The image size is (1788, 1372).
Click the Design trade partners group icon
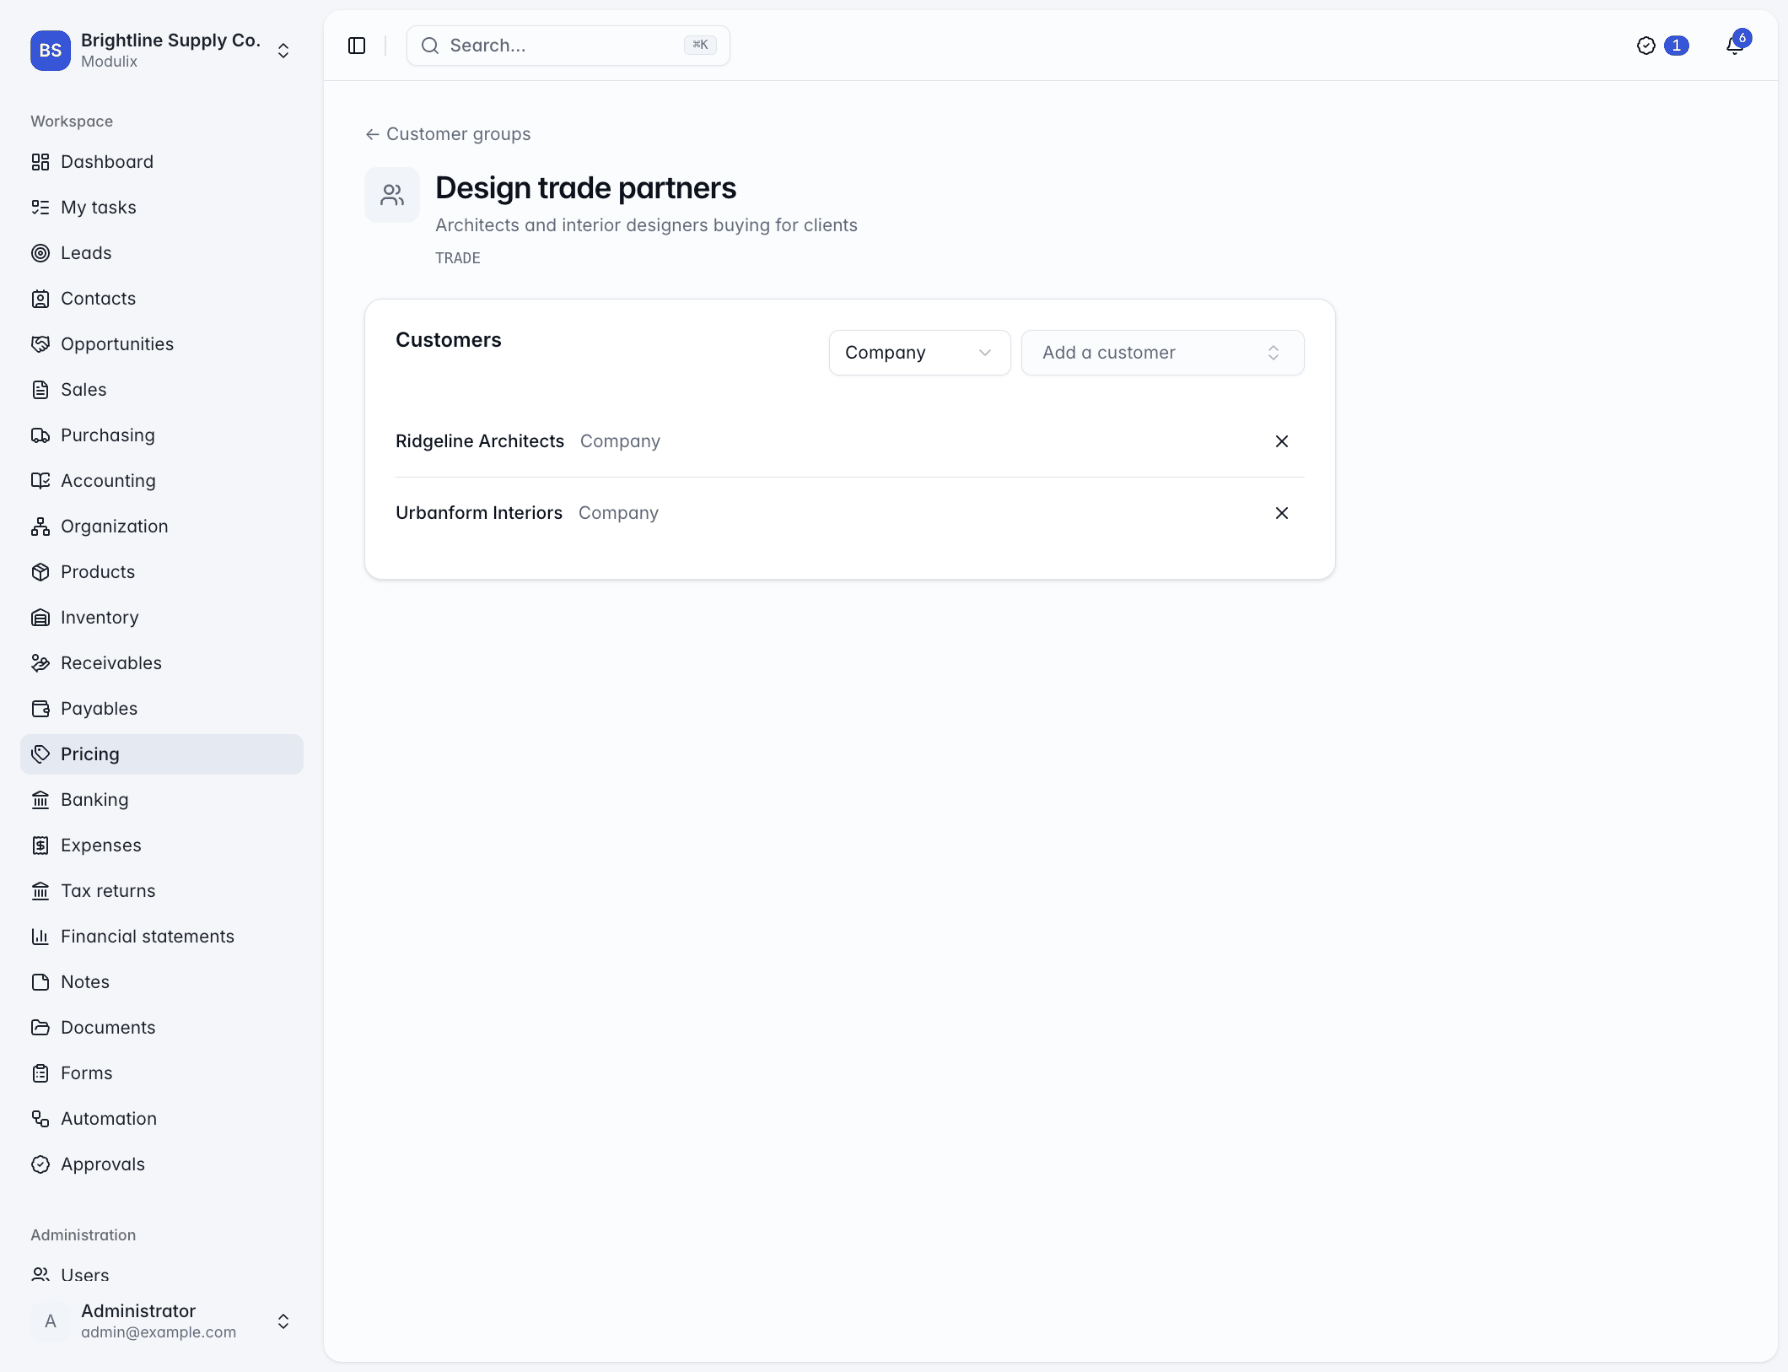click(x=392, y=195)
